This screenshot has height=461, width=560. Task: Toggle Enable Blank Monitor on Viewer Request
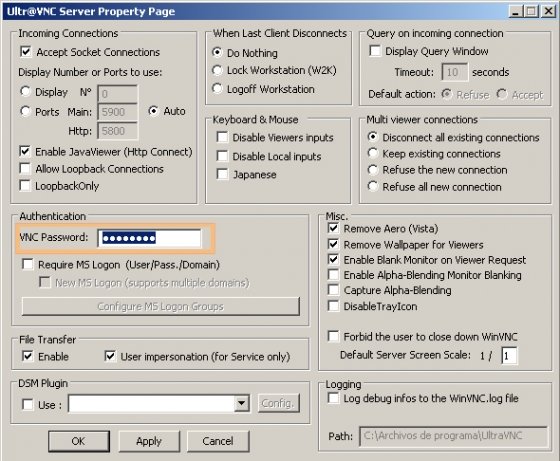tap(333, 260)
